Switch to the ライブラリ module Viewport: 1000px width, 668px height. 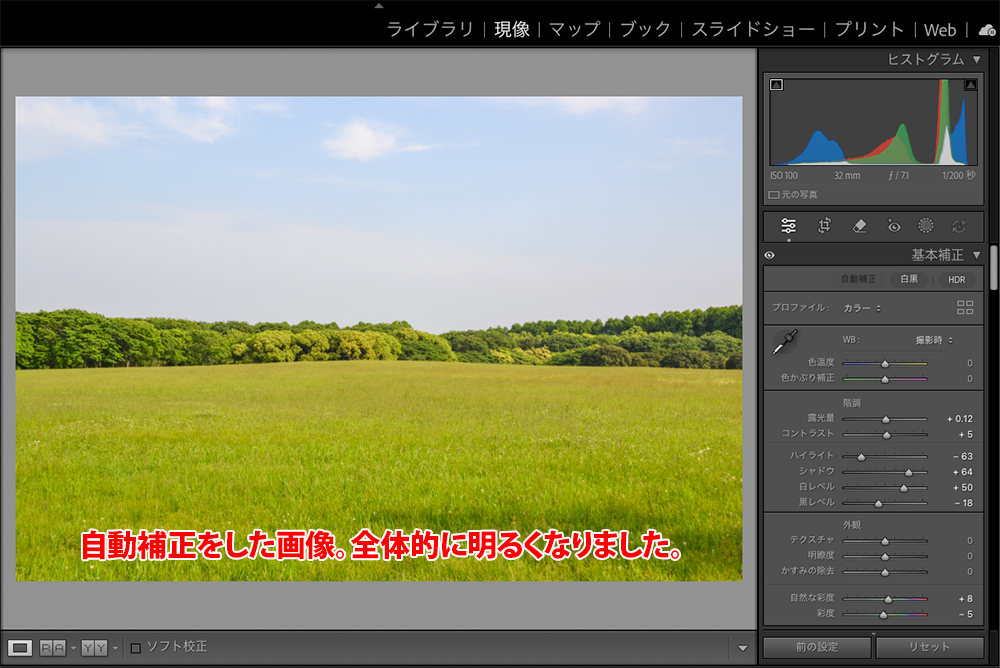[x=430, y=30]
